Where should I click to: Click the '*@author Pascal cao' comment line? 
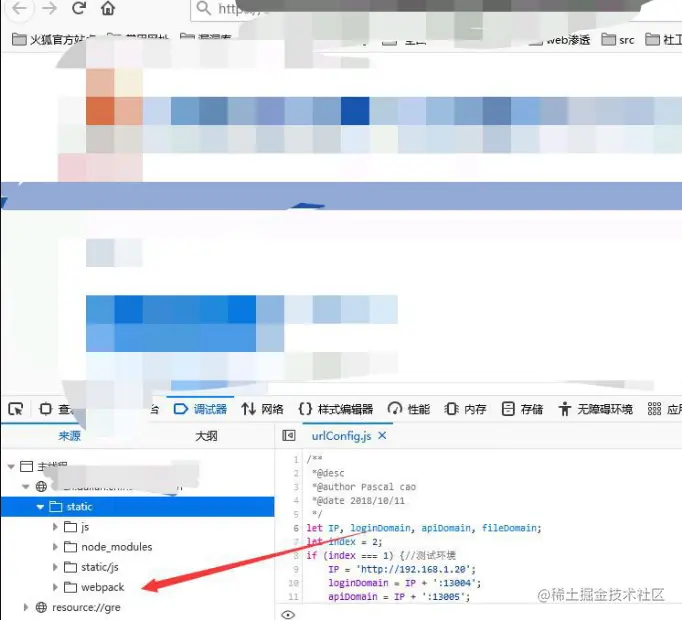coord(364,487)
